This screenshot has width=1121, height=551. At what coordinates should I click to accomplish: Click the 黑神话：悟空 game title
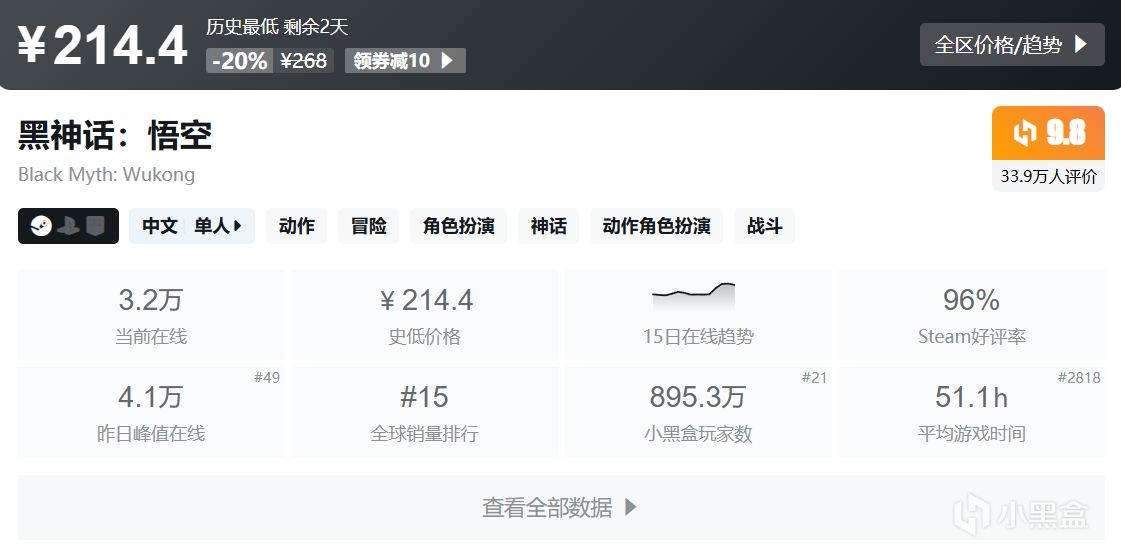point(115,135)
